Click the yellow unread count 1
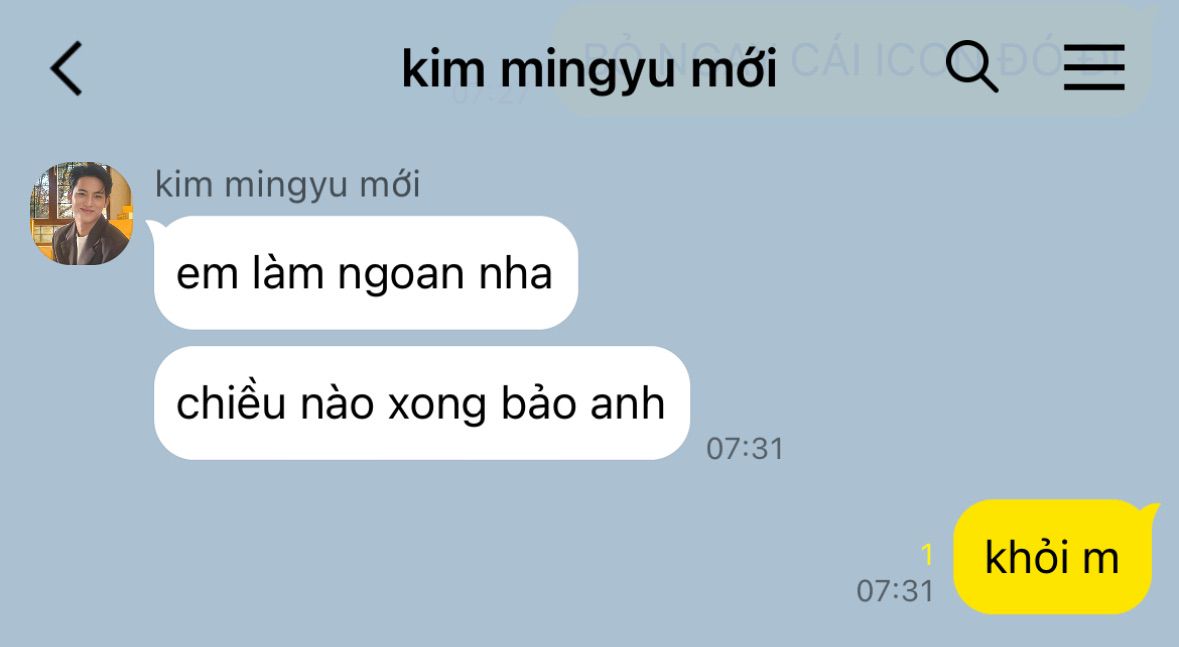1179x647 pixels. (927, 554)
